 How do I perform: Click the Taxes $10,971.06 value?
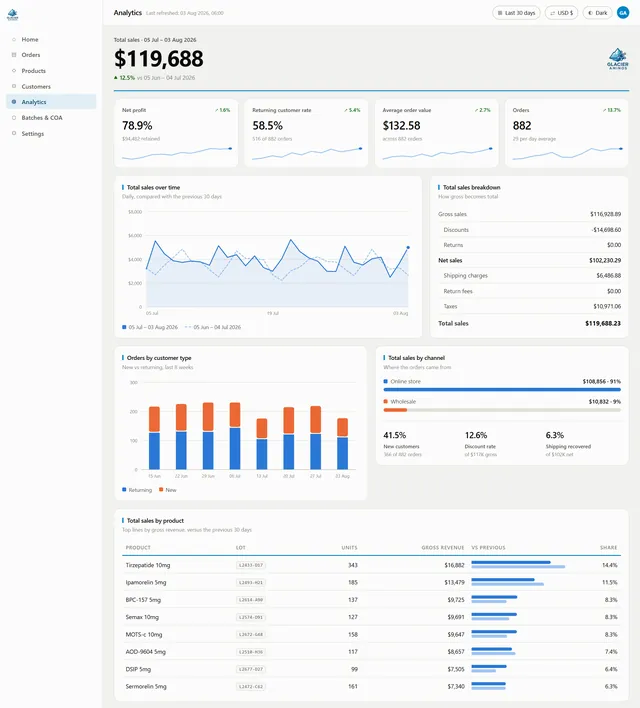607,306
